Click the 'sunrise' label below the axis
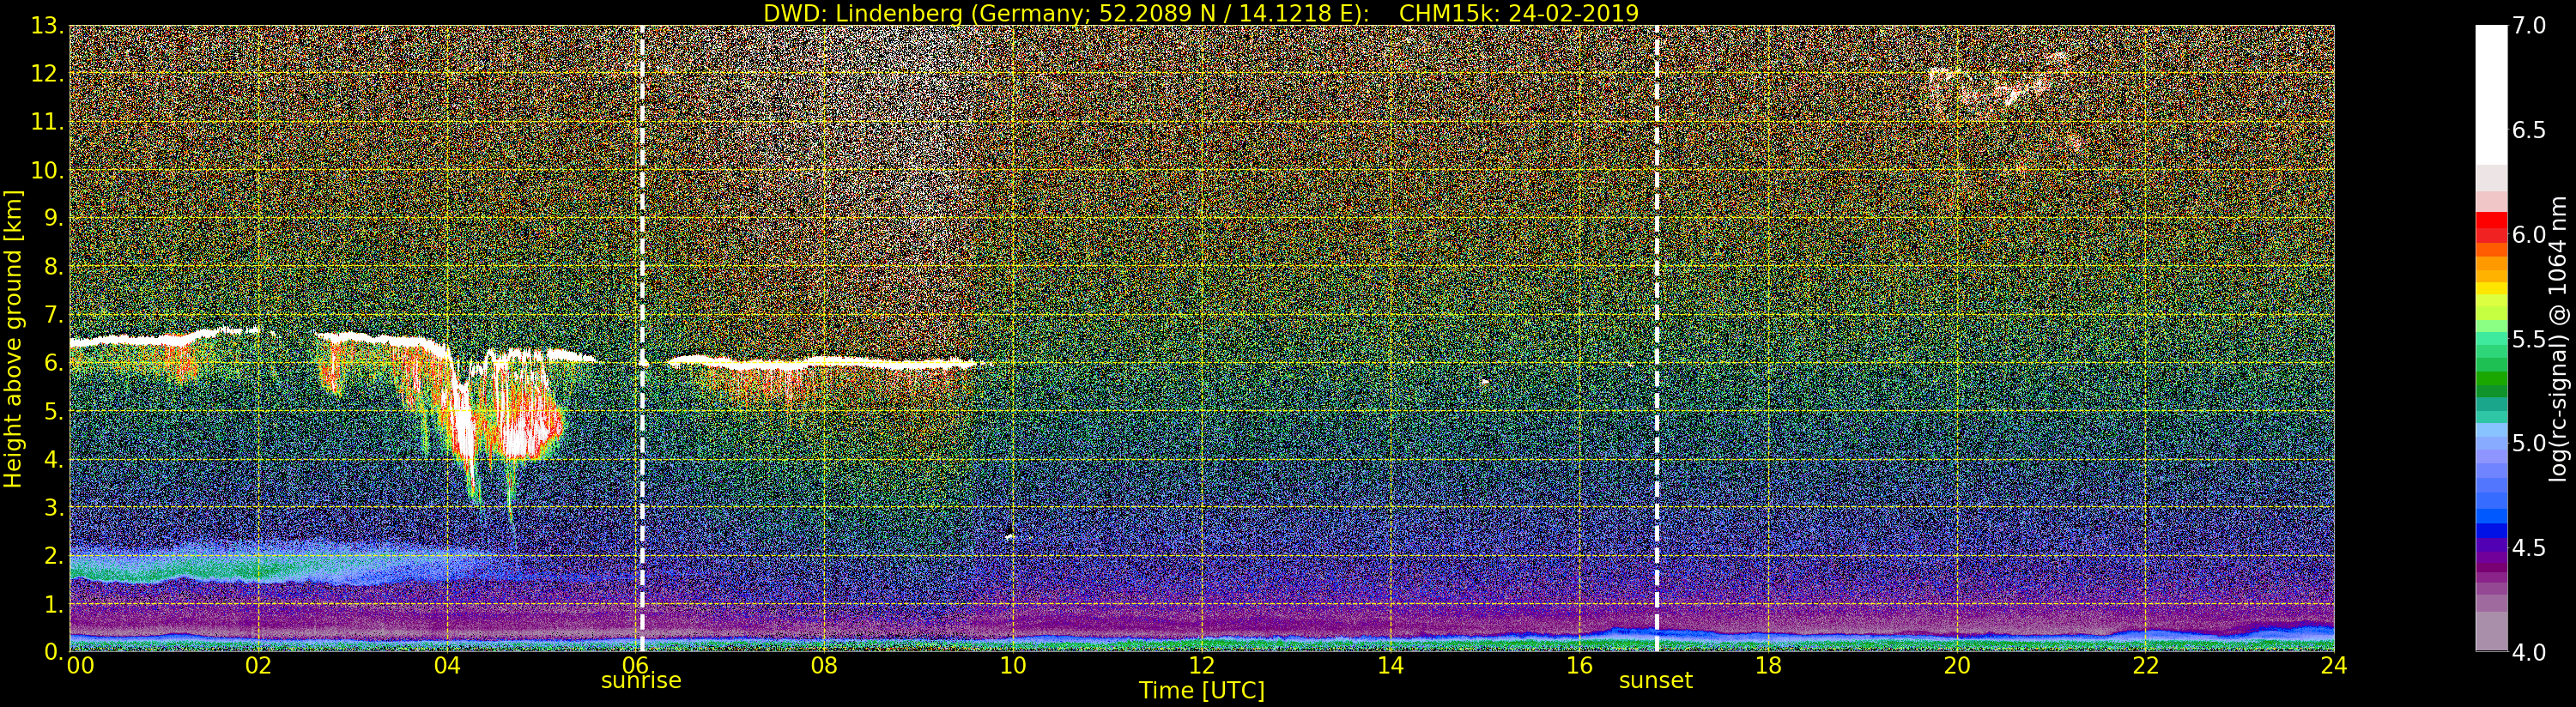The image size is (2576, 707). [641, 681]
